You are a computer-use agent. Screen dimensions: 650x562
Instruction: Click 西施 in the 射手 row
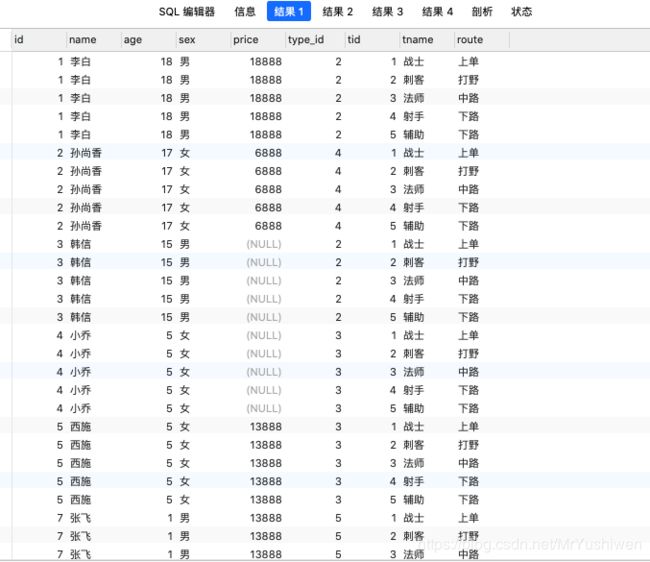(x=80, y=481)
